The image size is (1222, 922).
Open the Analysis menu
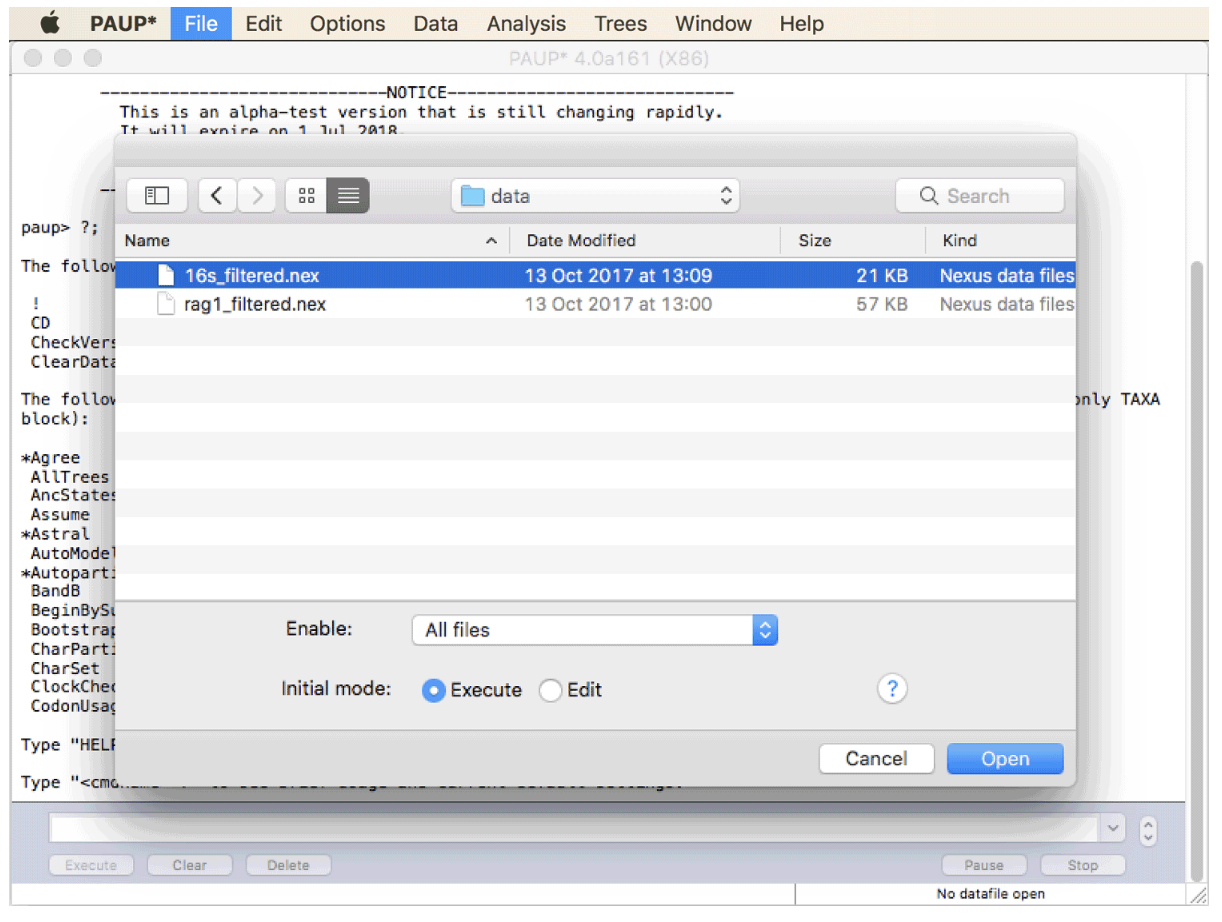pos(526,23)
